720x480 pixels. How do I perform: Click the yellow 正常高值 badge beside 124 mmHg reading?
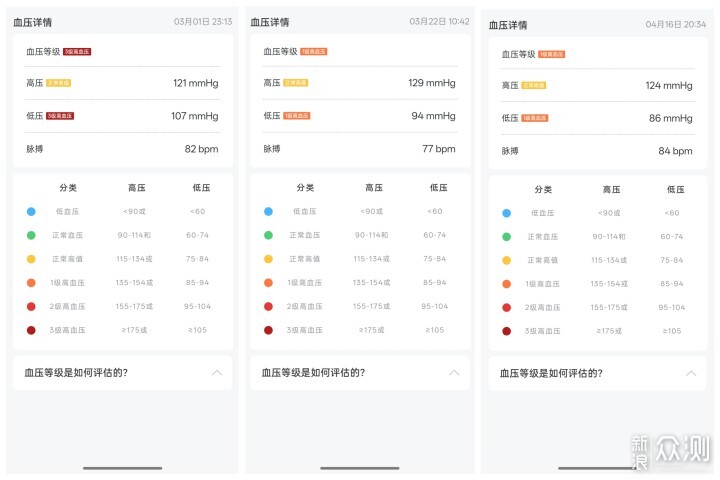(x=534, y=85)
